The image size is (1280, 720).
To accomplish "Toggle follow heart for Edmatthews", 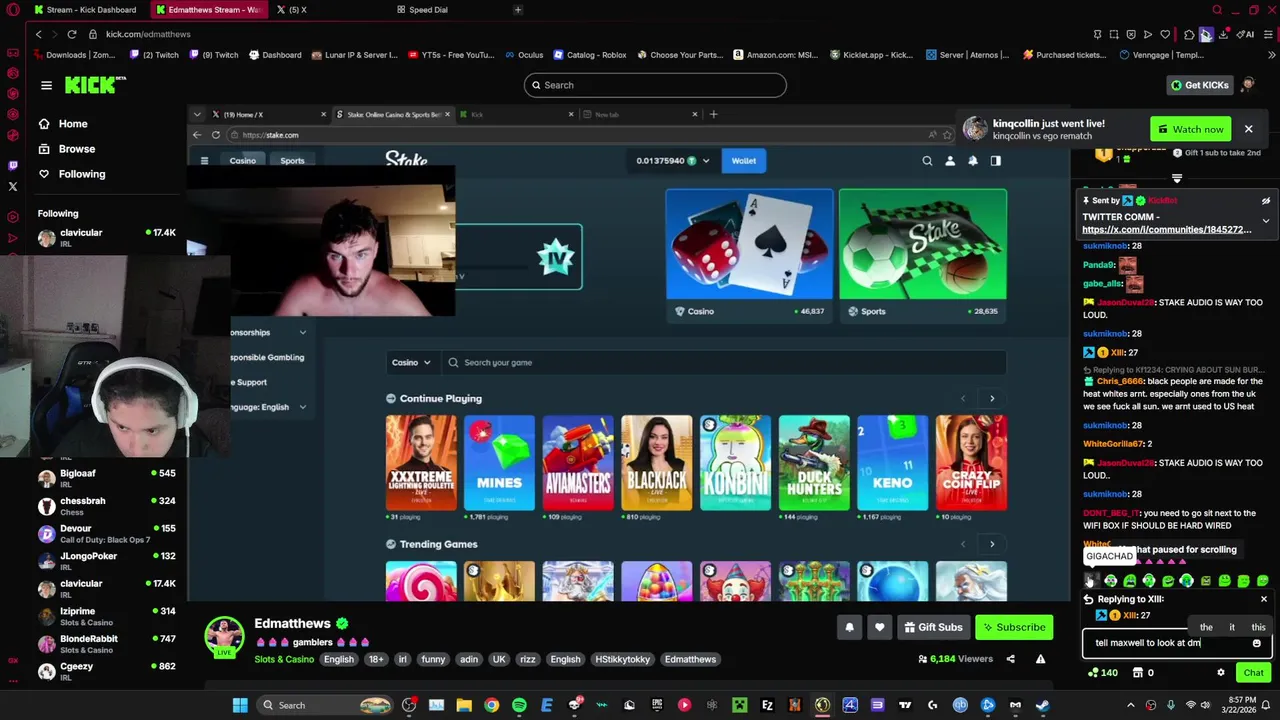I will [879, 627].
